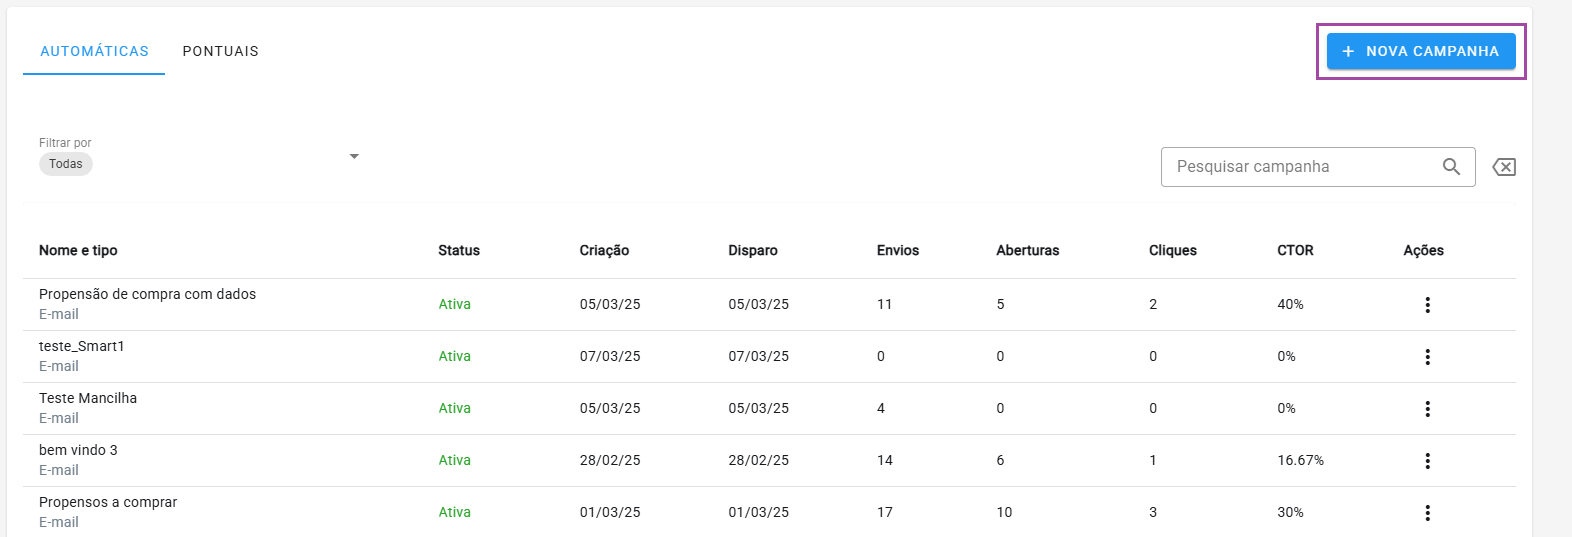Click creation date 07/03/25 of teste_Smart1
1572x537 pixels.
(x=610, y=356)
